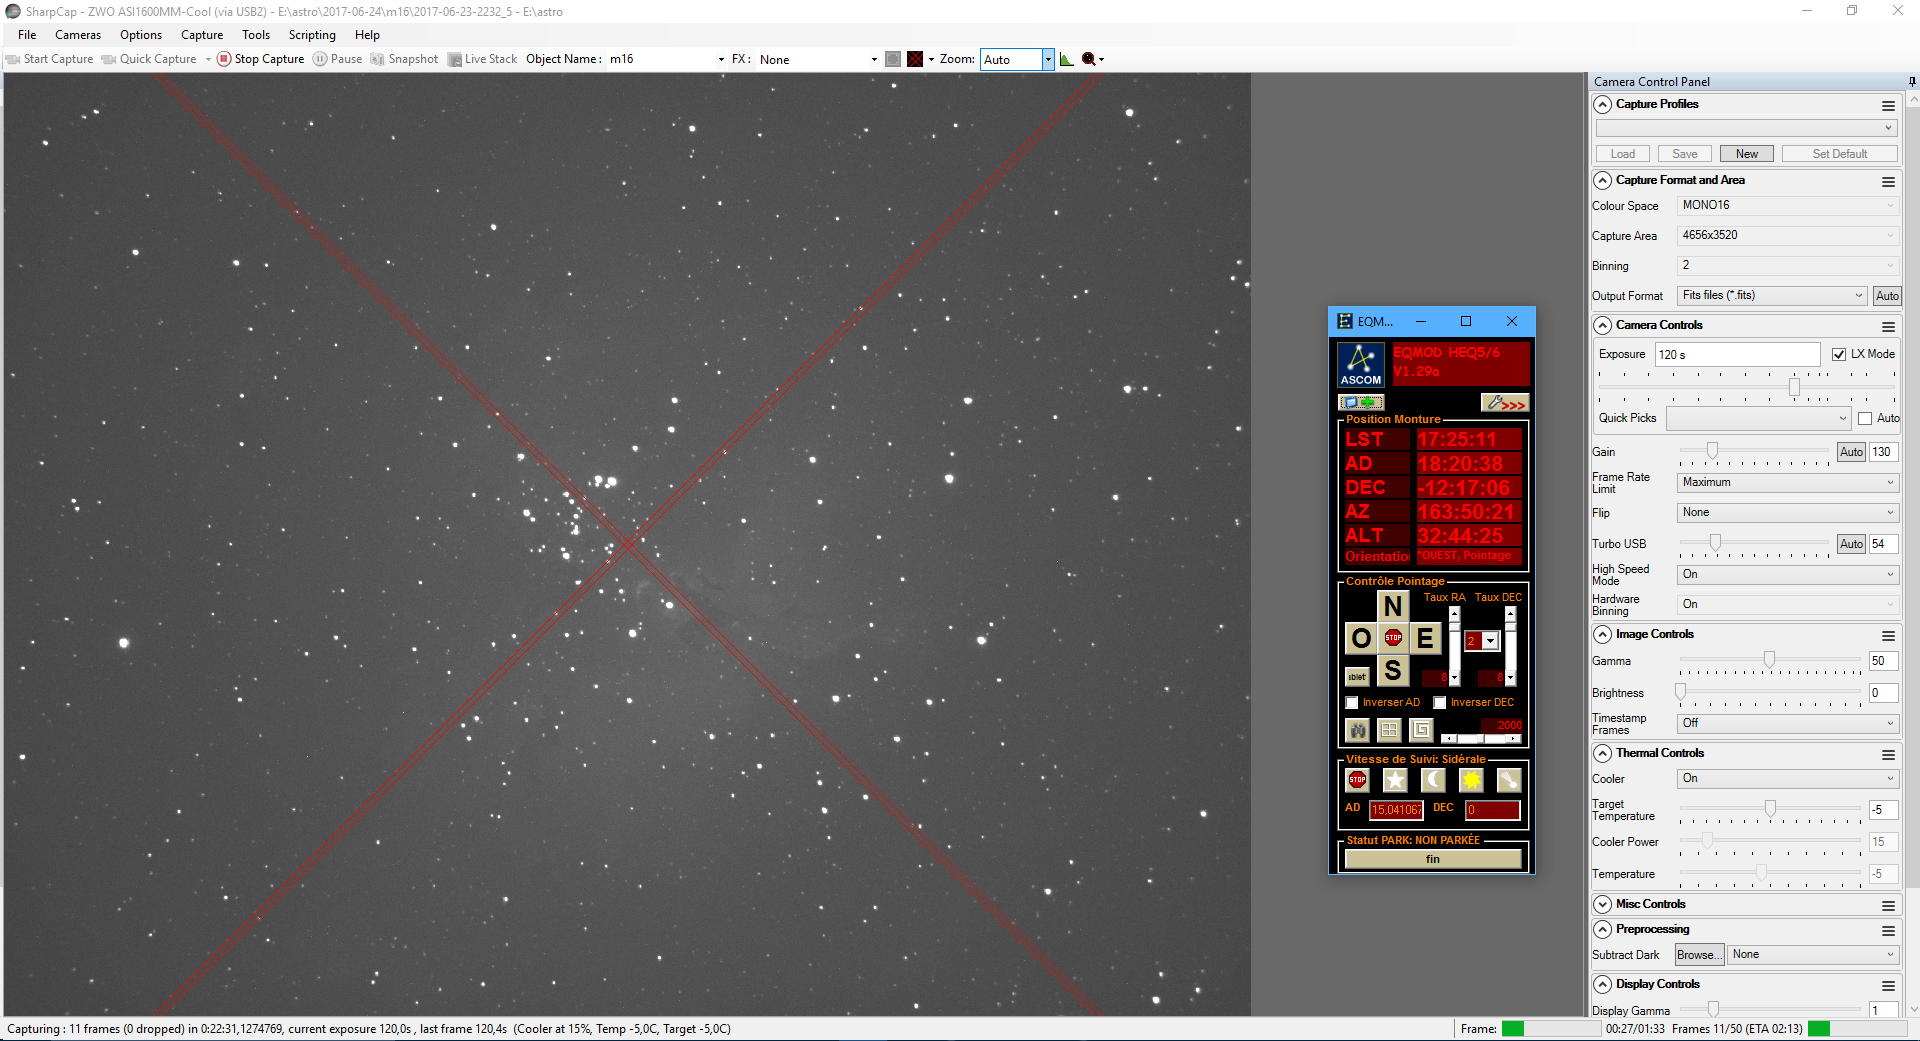Click the Load profile button
The height and width of the screenshot is (1041, 1920).
tap(1623, 154)
